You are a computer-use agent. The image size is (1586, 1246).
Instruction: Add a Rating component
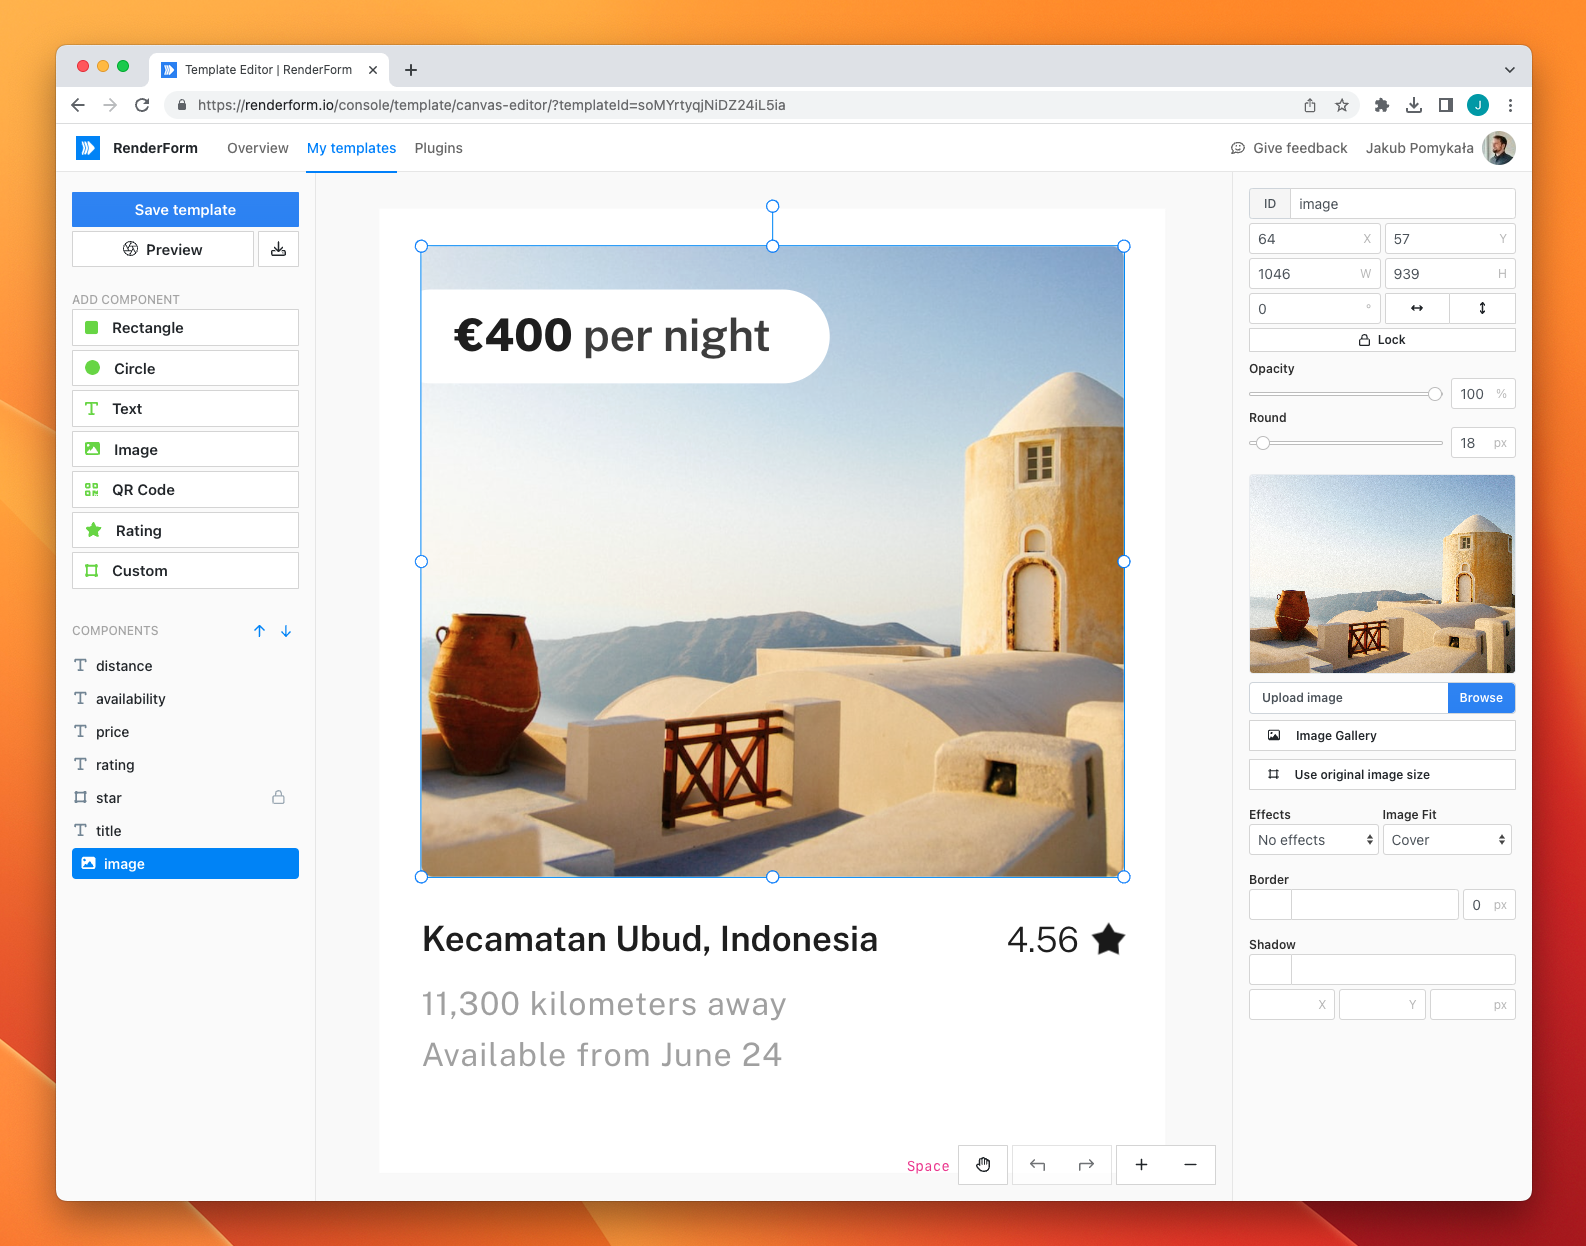[x=185, y=530]
